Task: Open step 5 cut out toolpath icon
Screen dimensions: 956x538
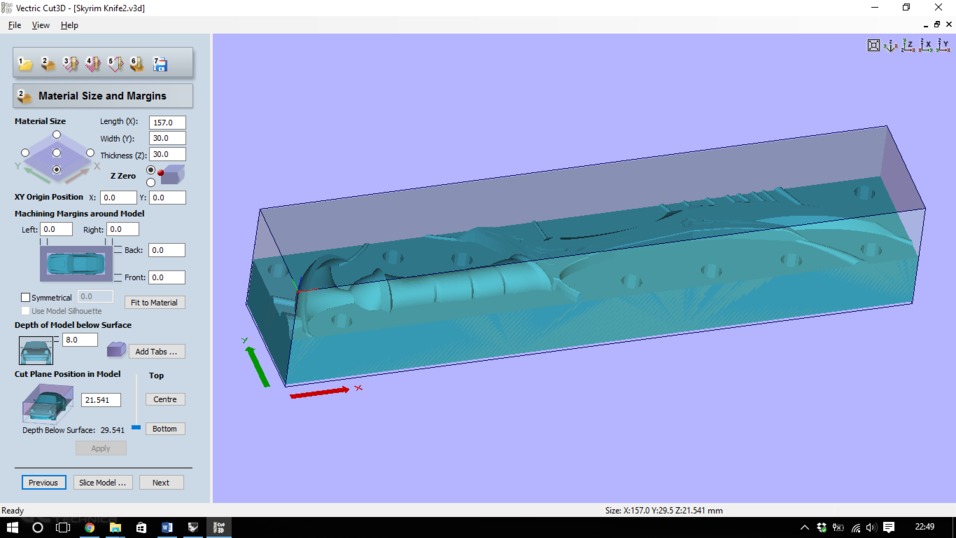Action: click(115, 63)
